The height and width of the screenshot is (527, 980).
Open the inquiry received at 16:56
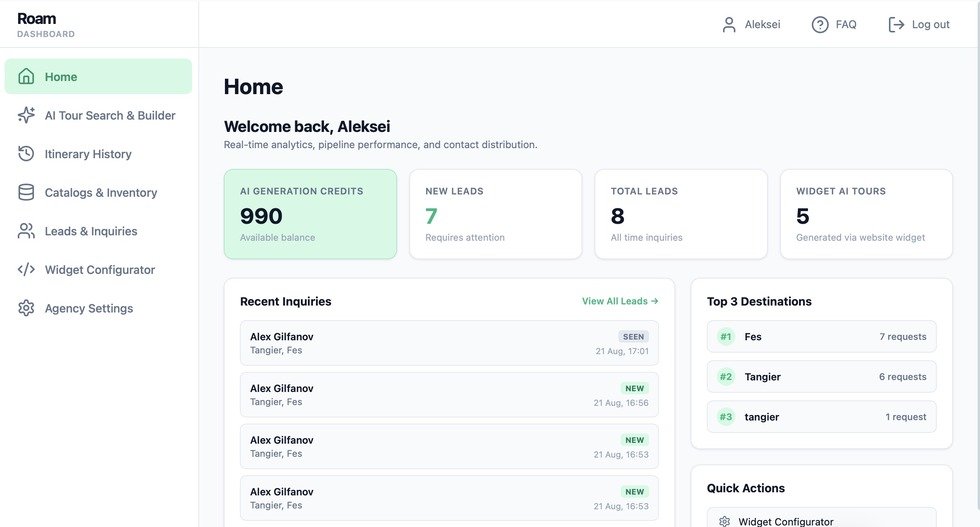449,395
